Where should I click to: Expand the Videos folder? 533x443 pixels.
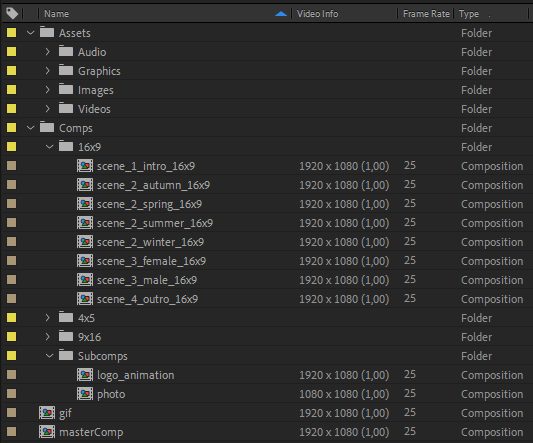(48, 108)
